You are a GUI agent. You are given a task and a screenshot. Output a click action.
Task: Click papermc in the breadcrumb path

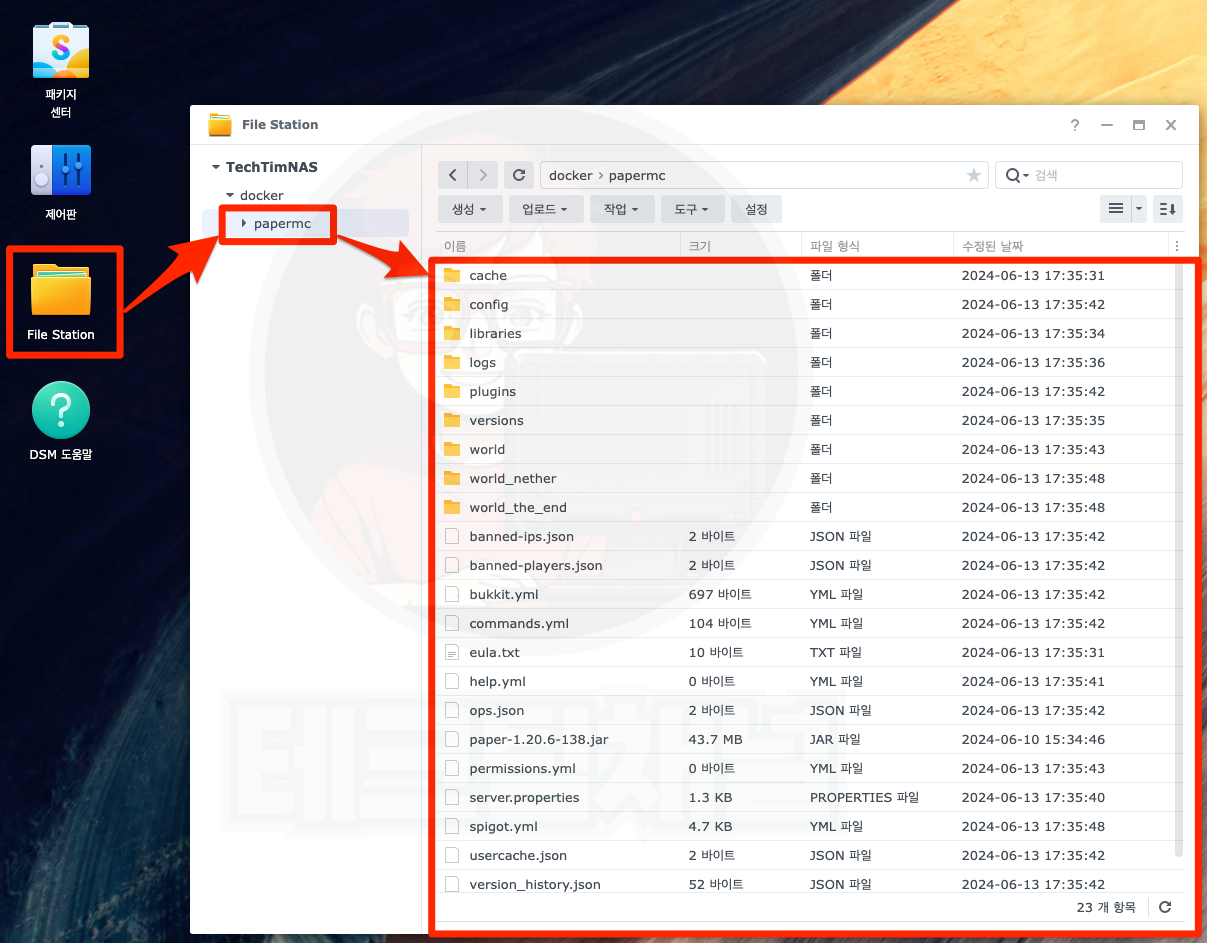point(635,175)
